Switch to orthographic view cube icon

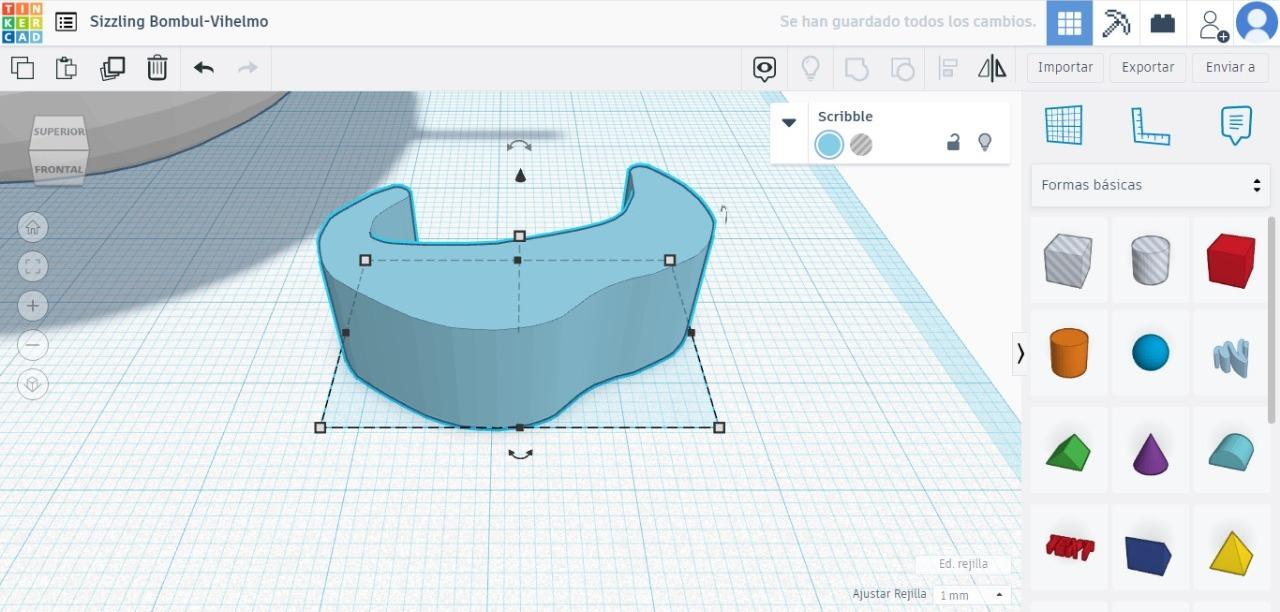[33, 384]
